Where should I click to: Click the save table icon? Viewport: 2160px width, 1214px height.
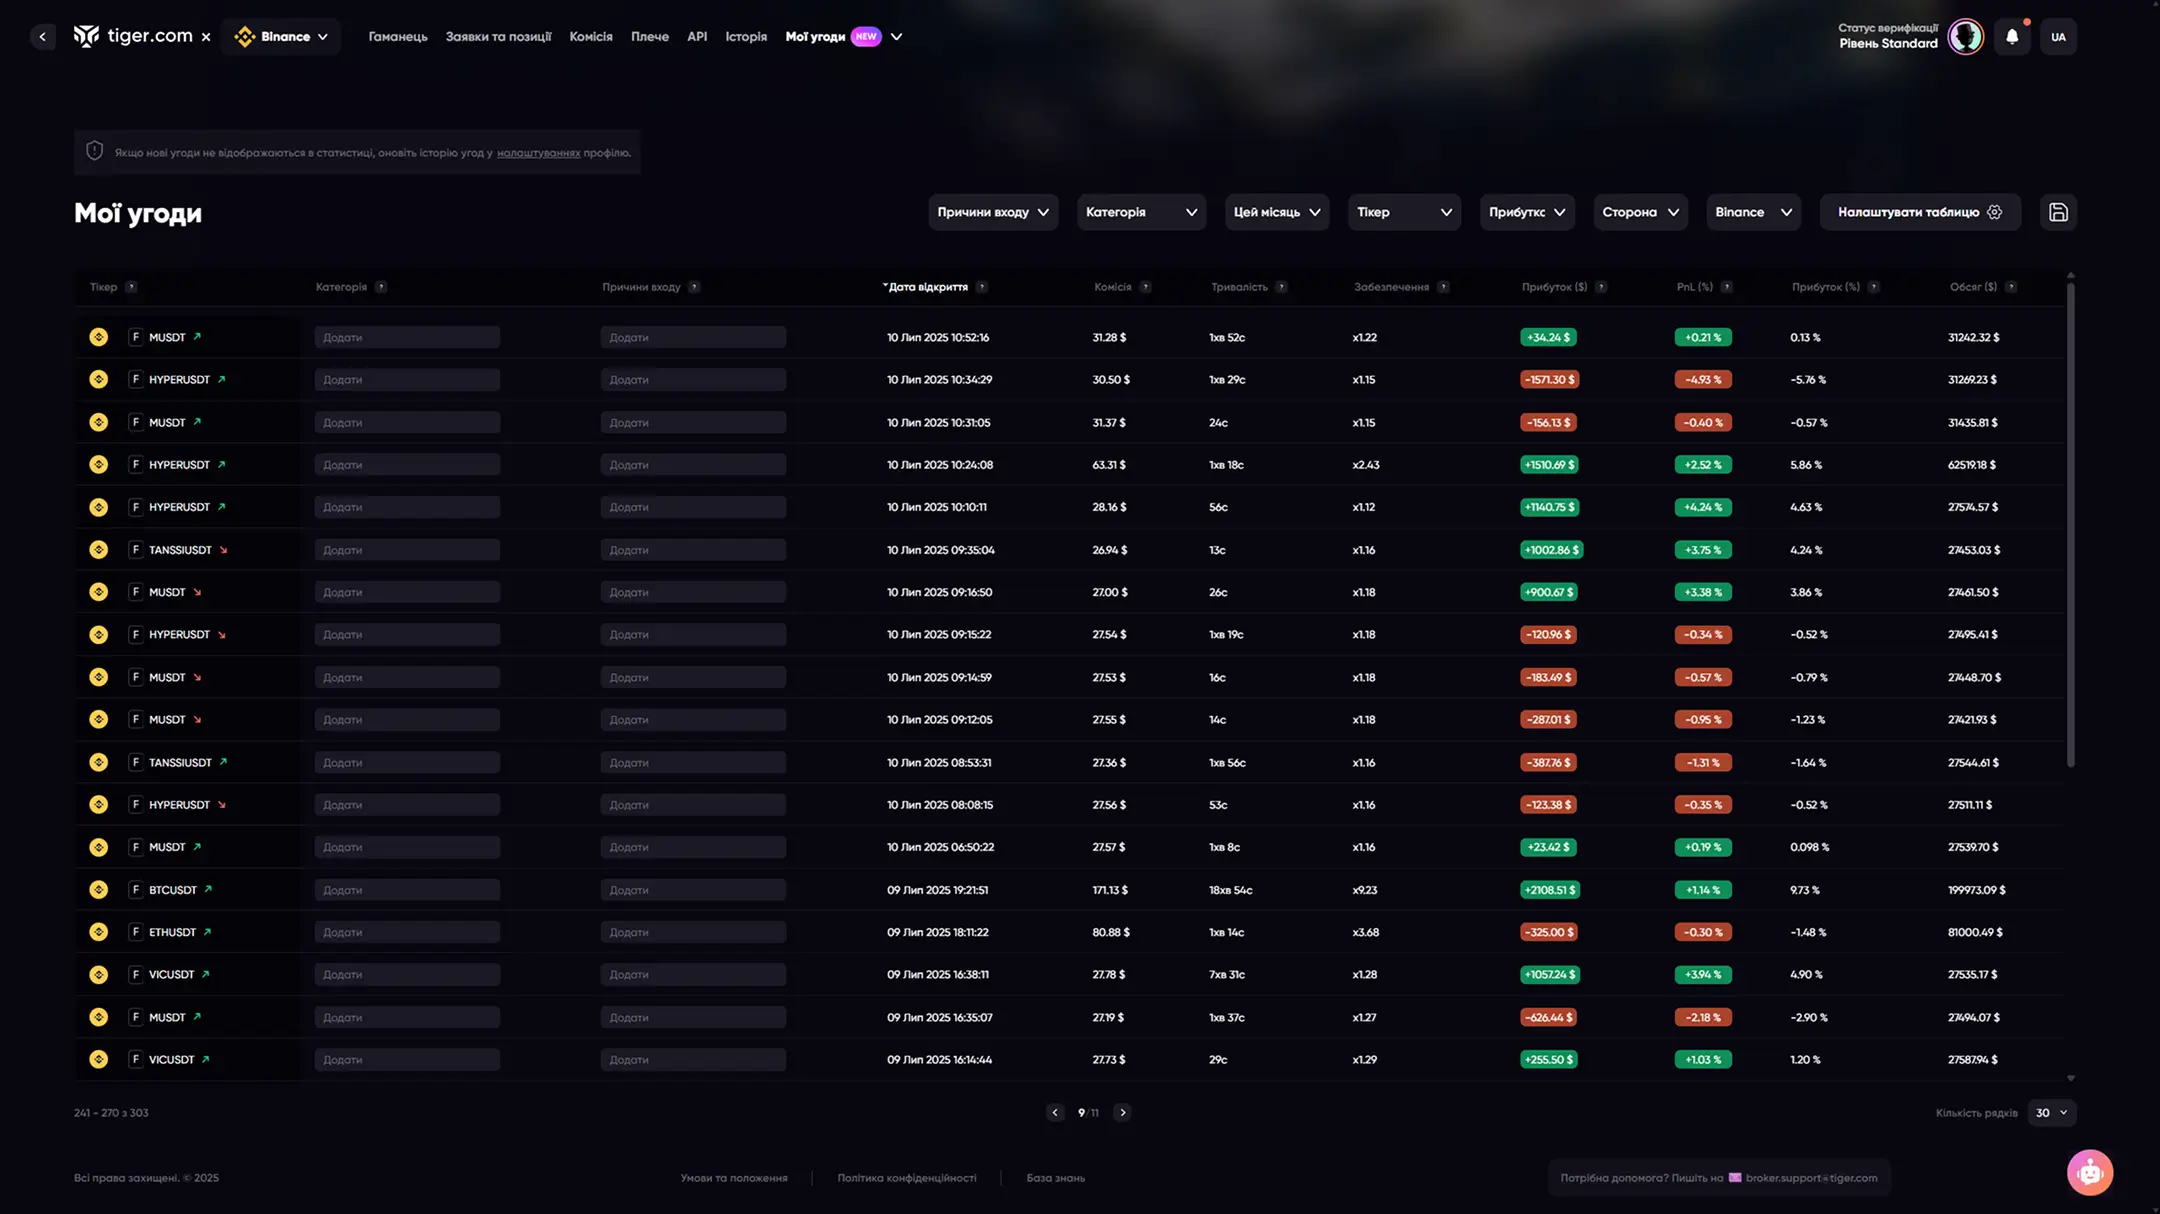click(x=2058, y=212)
